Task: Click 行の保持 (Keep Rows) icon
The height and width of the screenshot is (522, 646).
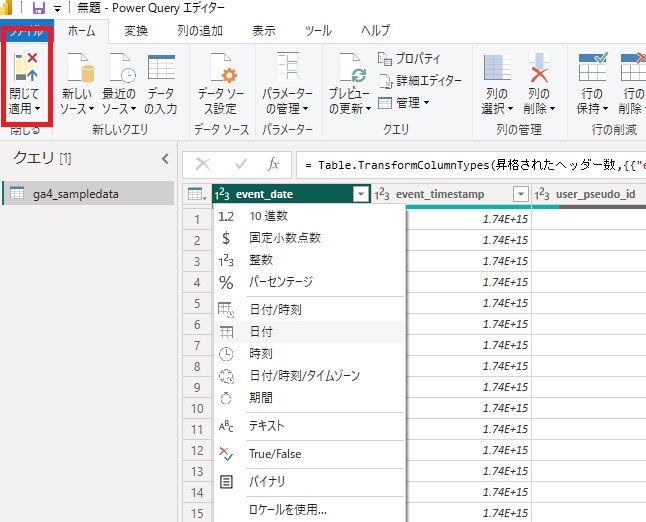Action: pyautogui.click(x=592, y=67)
